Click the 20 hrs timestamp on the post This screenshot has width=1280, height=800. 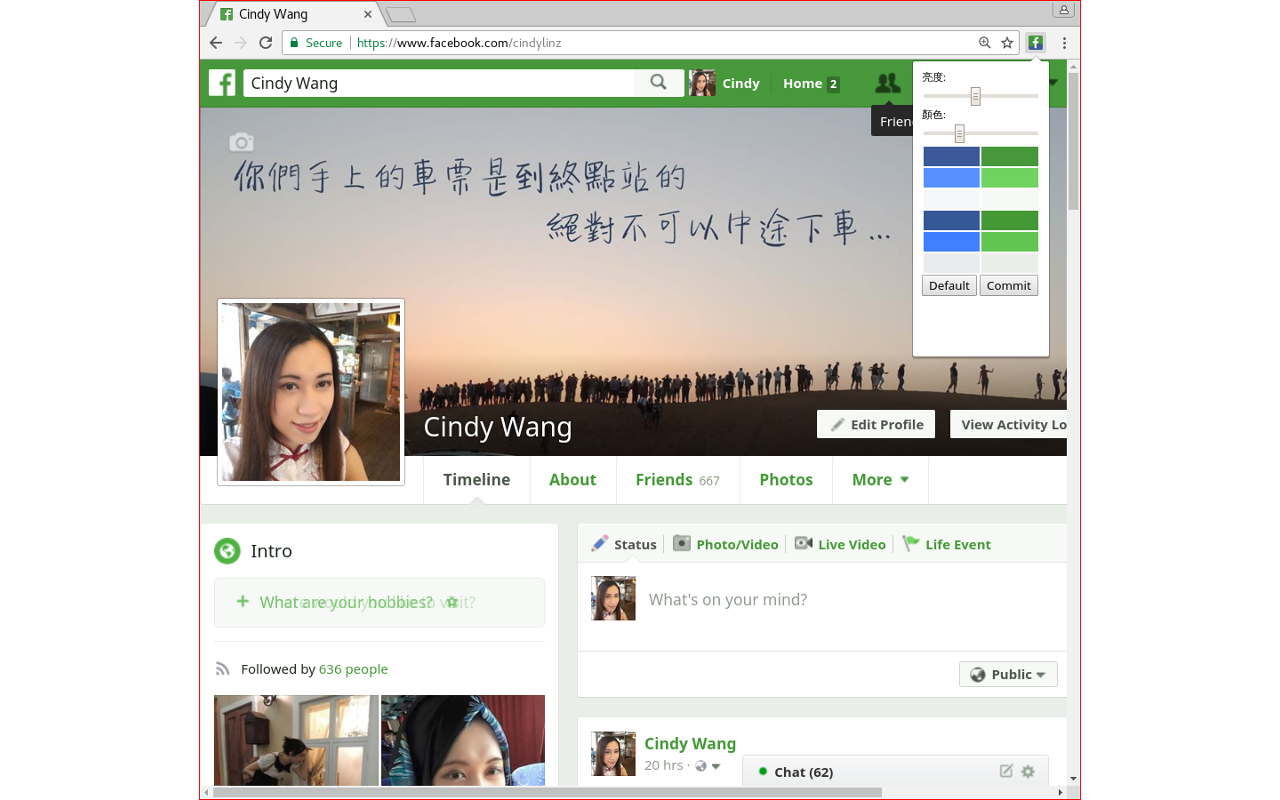click(x=664, y=766)
